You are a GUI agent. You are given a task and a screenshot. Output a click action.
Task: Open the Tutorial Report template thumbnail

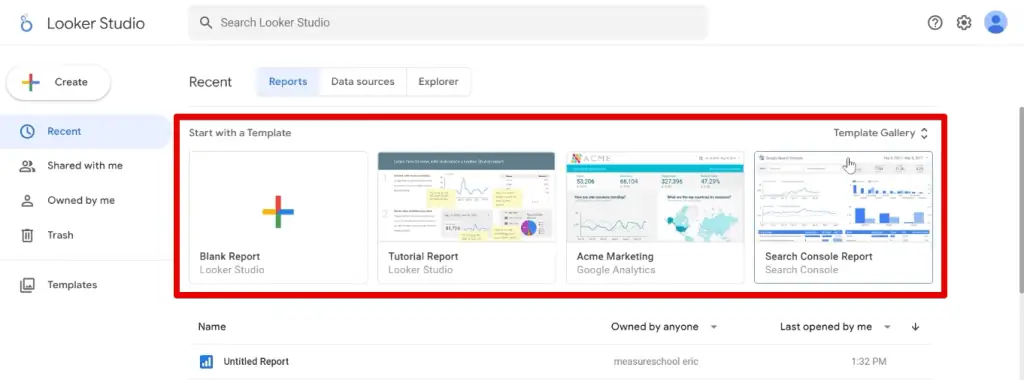[466, 197]
